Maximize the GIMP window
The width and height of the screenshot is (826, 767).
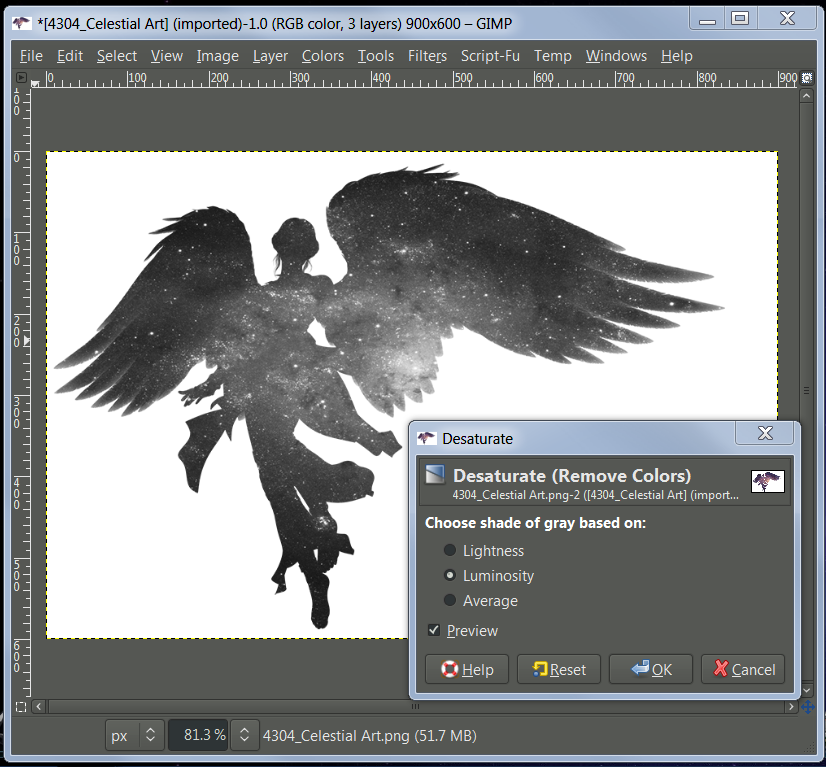tap(740, 18)
